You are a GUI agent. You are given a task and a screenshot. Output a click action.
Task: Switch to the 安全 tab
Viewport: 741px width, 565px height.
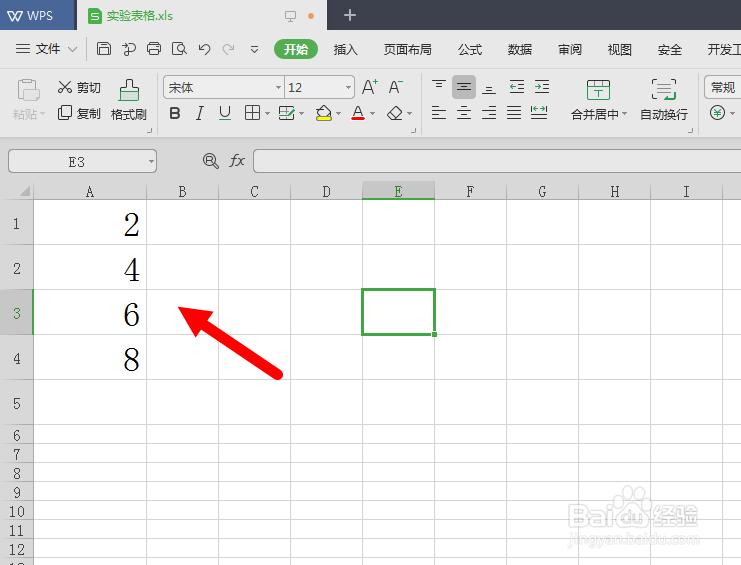(x=670, y=49)
